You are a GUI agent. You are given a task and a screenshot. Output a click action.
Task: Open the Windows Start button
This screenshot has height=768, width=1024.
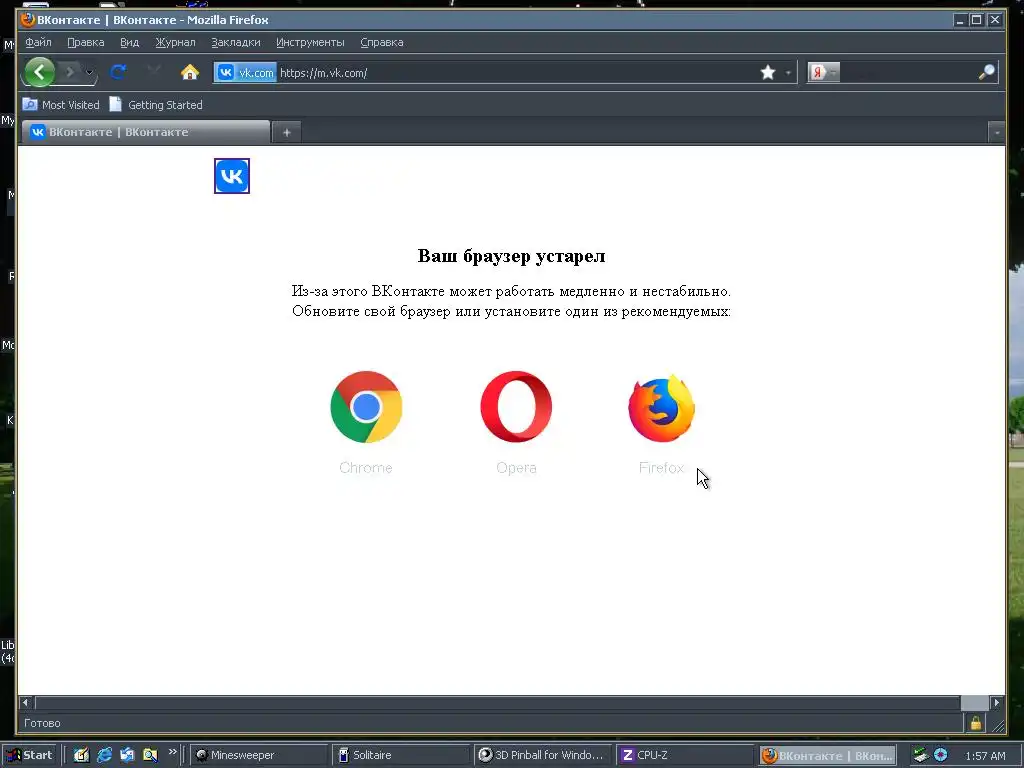pos(29,755)
